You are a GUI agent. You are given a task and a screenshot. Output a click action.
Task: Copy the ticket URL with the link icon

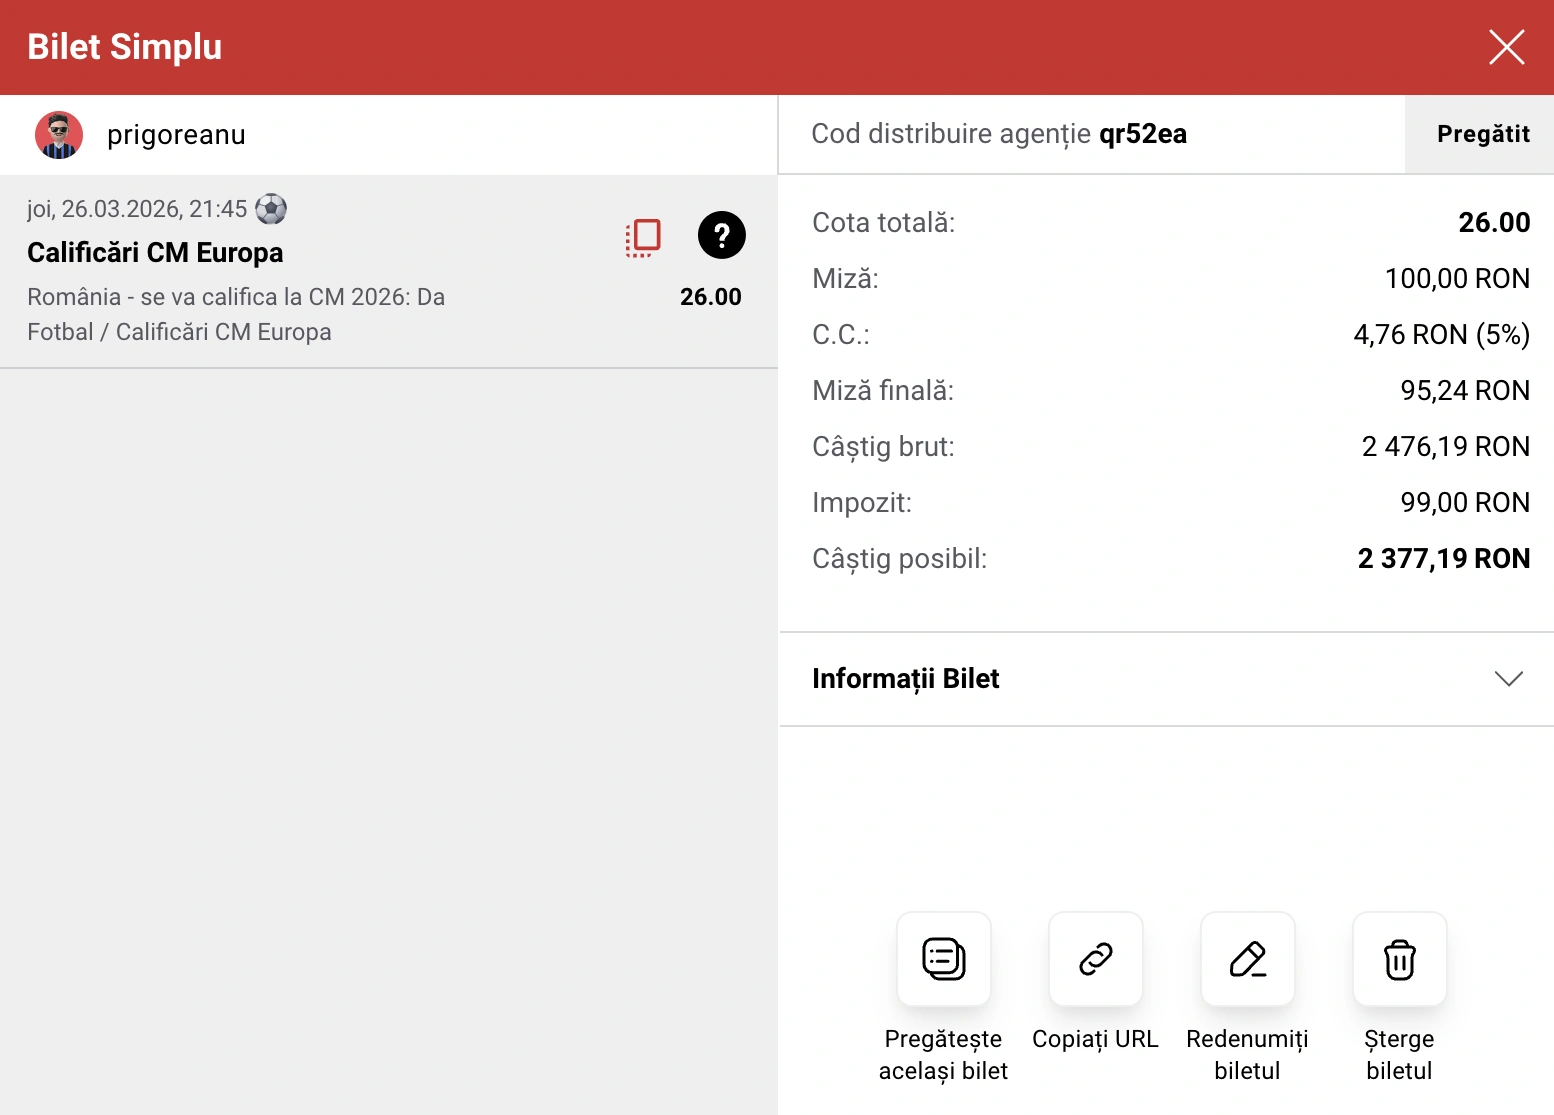(1095, 959)
